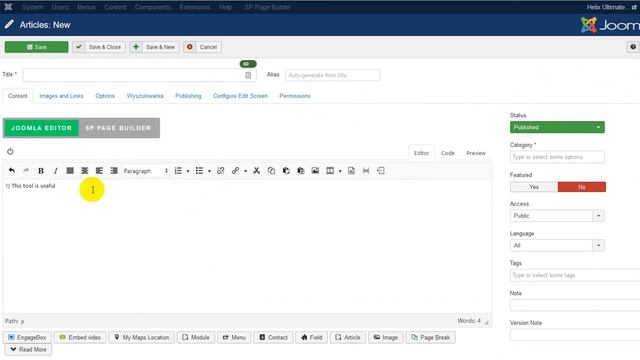Click the Cancel button

202,47
